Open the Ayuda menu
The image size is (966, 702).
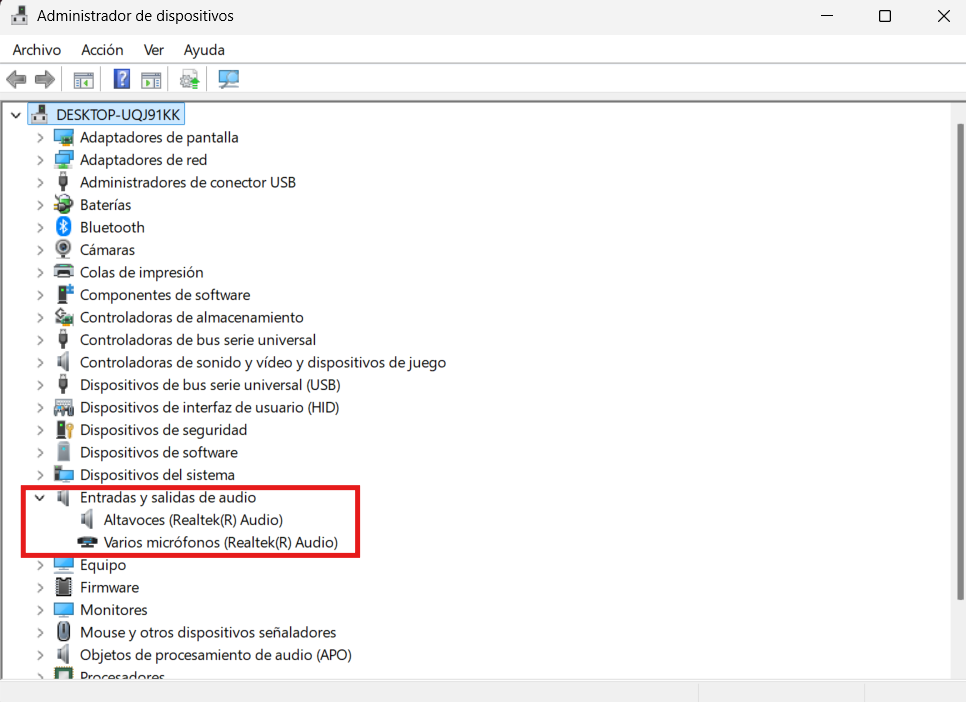204,50
